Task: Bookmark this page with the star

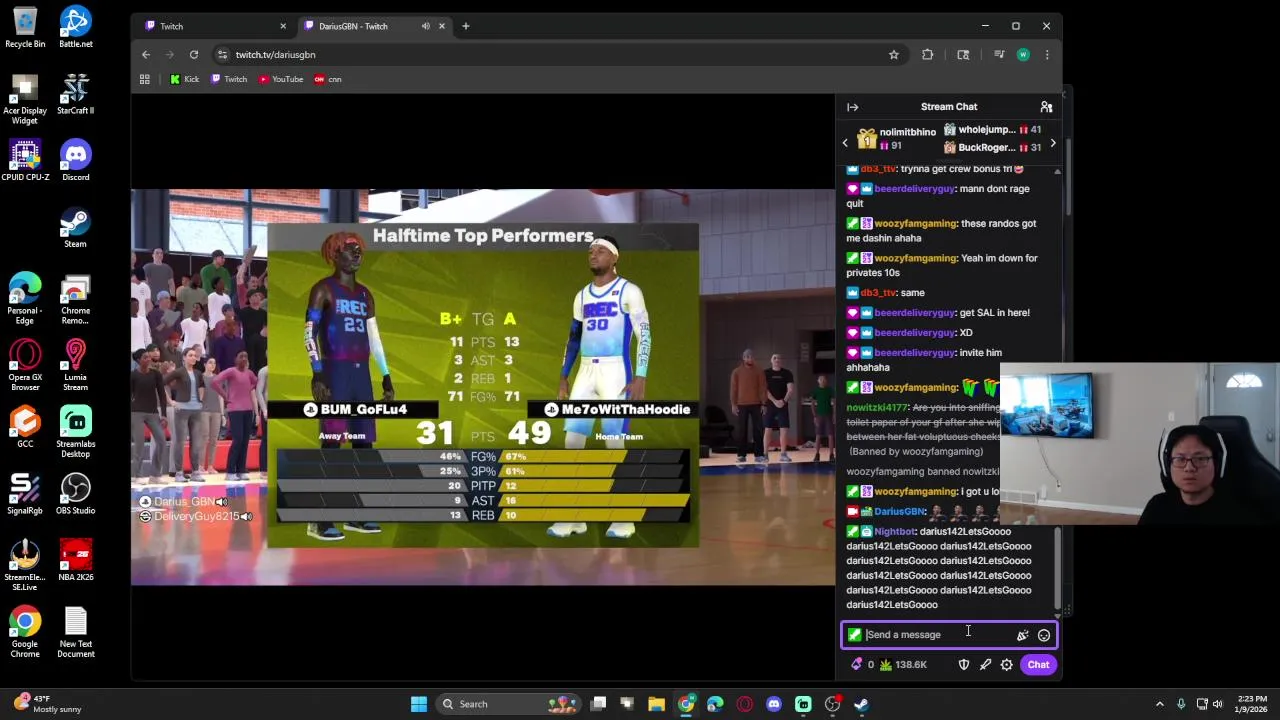Action: coord(894,55)
